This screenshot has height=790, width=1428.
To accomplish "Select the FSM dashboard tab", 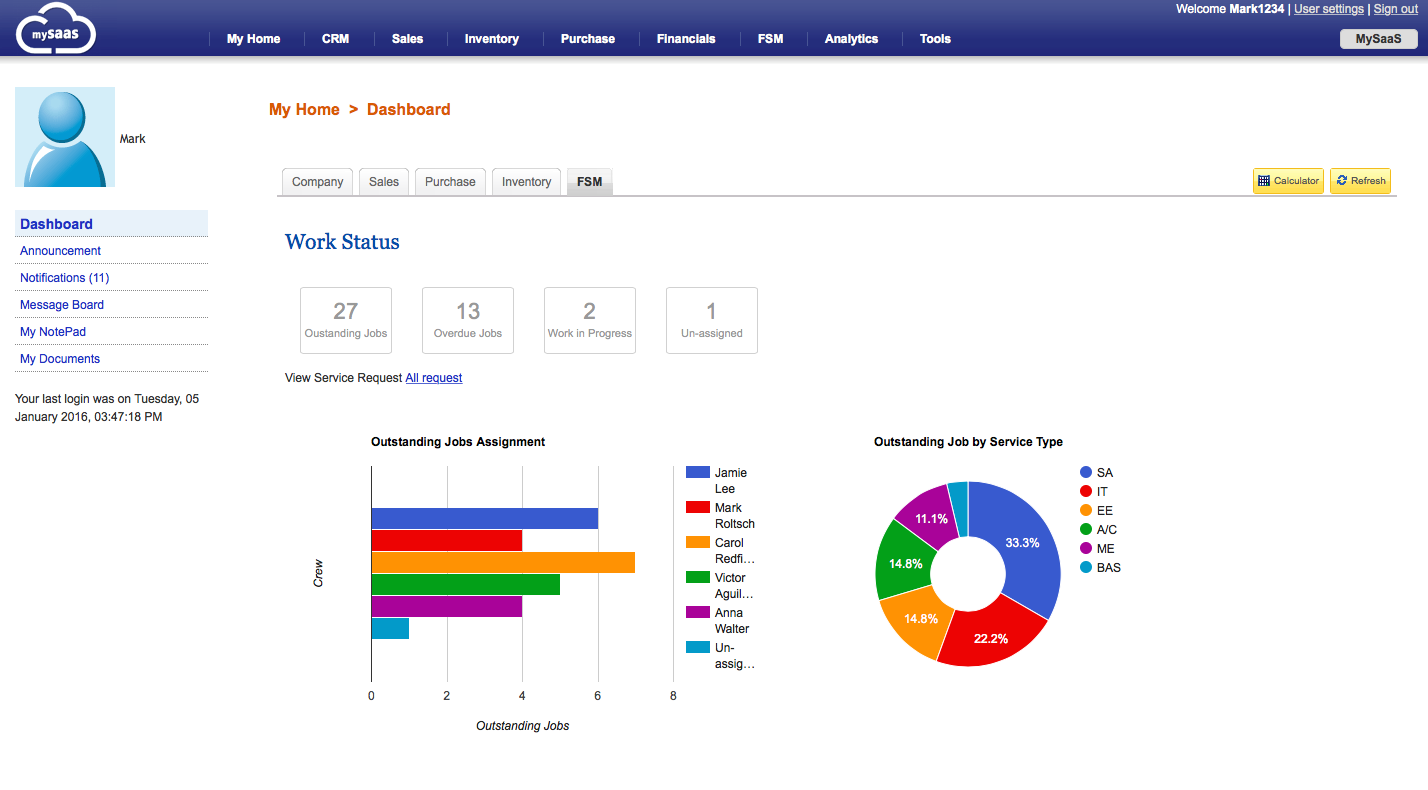I will [589, 182].
